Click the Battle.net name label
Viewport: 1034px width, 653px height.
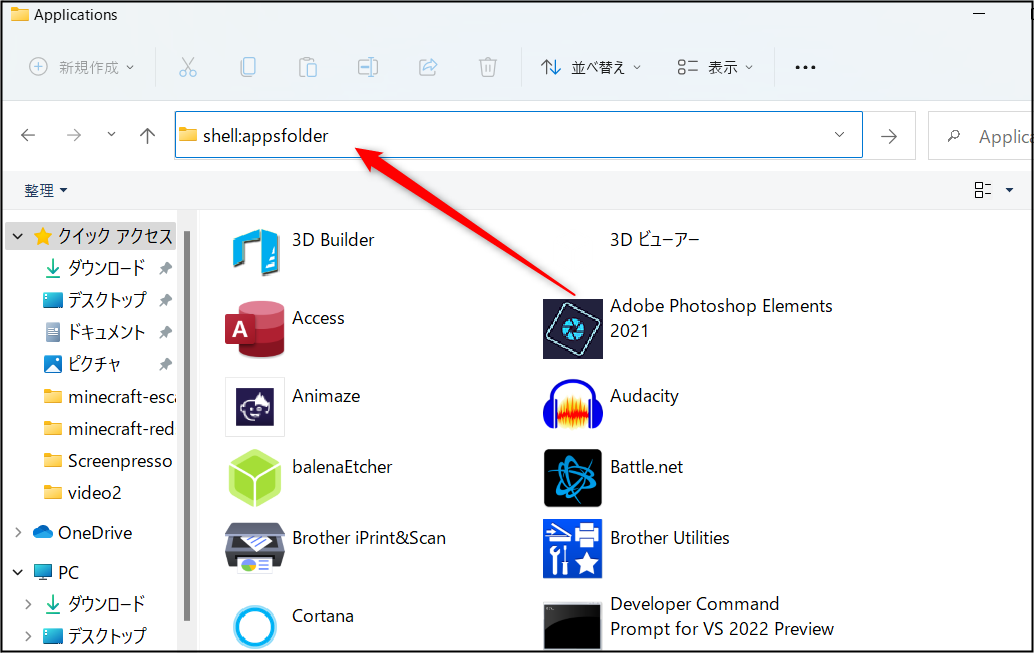[x=646, y=467]
